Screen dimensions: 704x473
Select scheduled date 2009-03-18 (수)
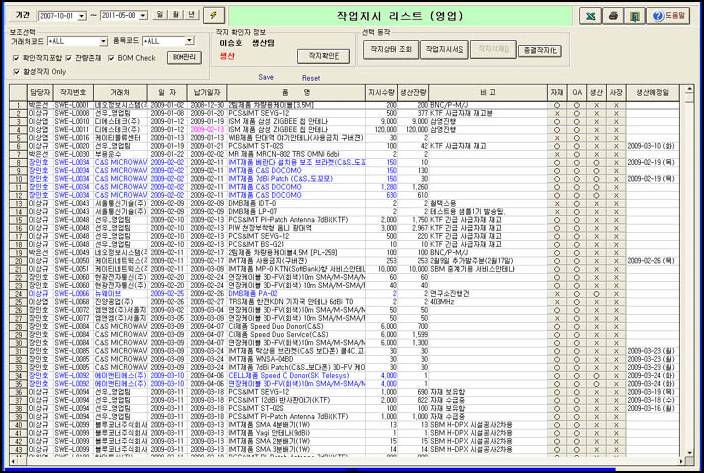click(x=652, y=400)
